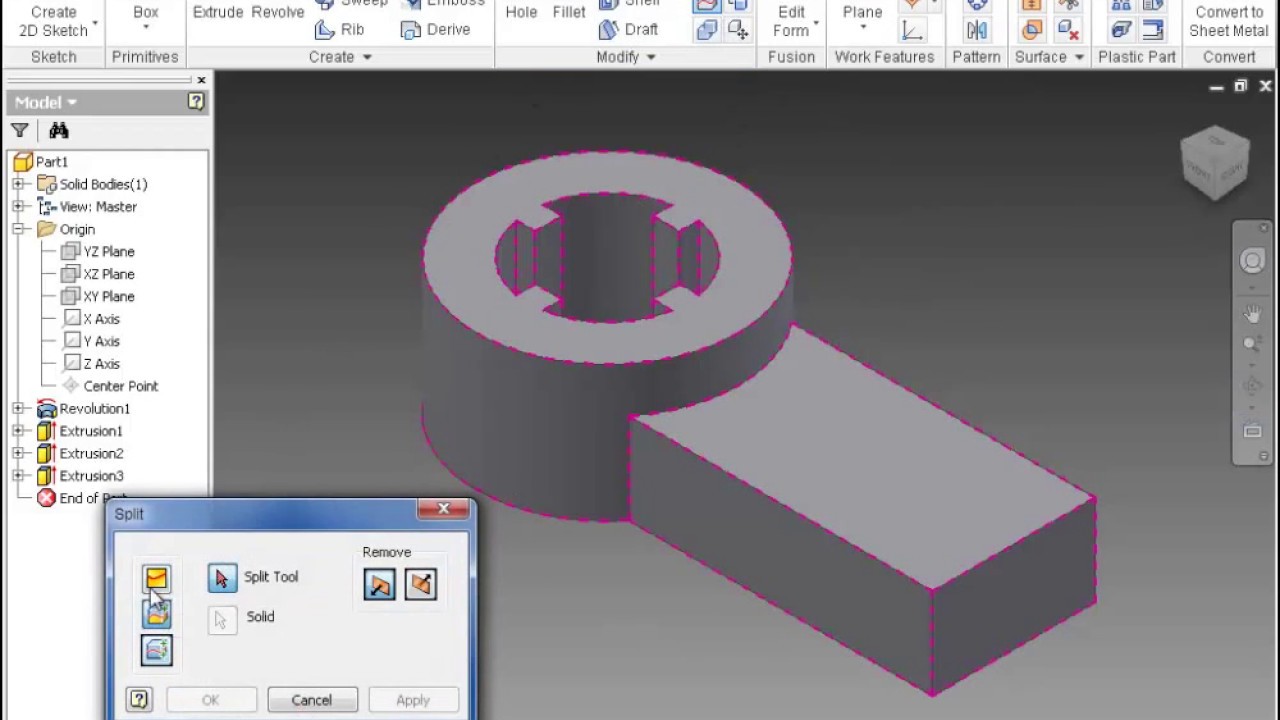Expand Extrusion3 feature node
This screenshot has width=1280, height=720.
click(x=18, y=476)
